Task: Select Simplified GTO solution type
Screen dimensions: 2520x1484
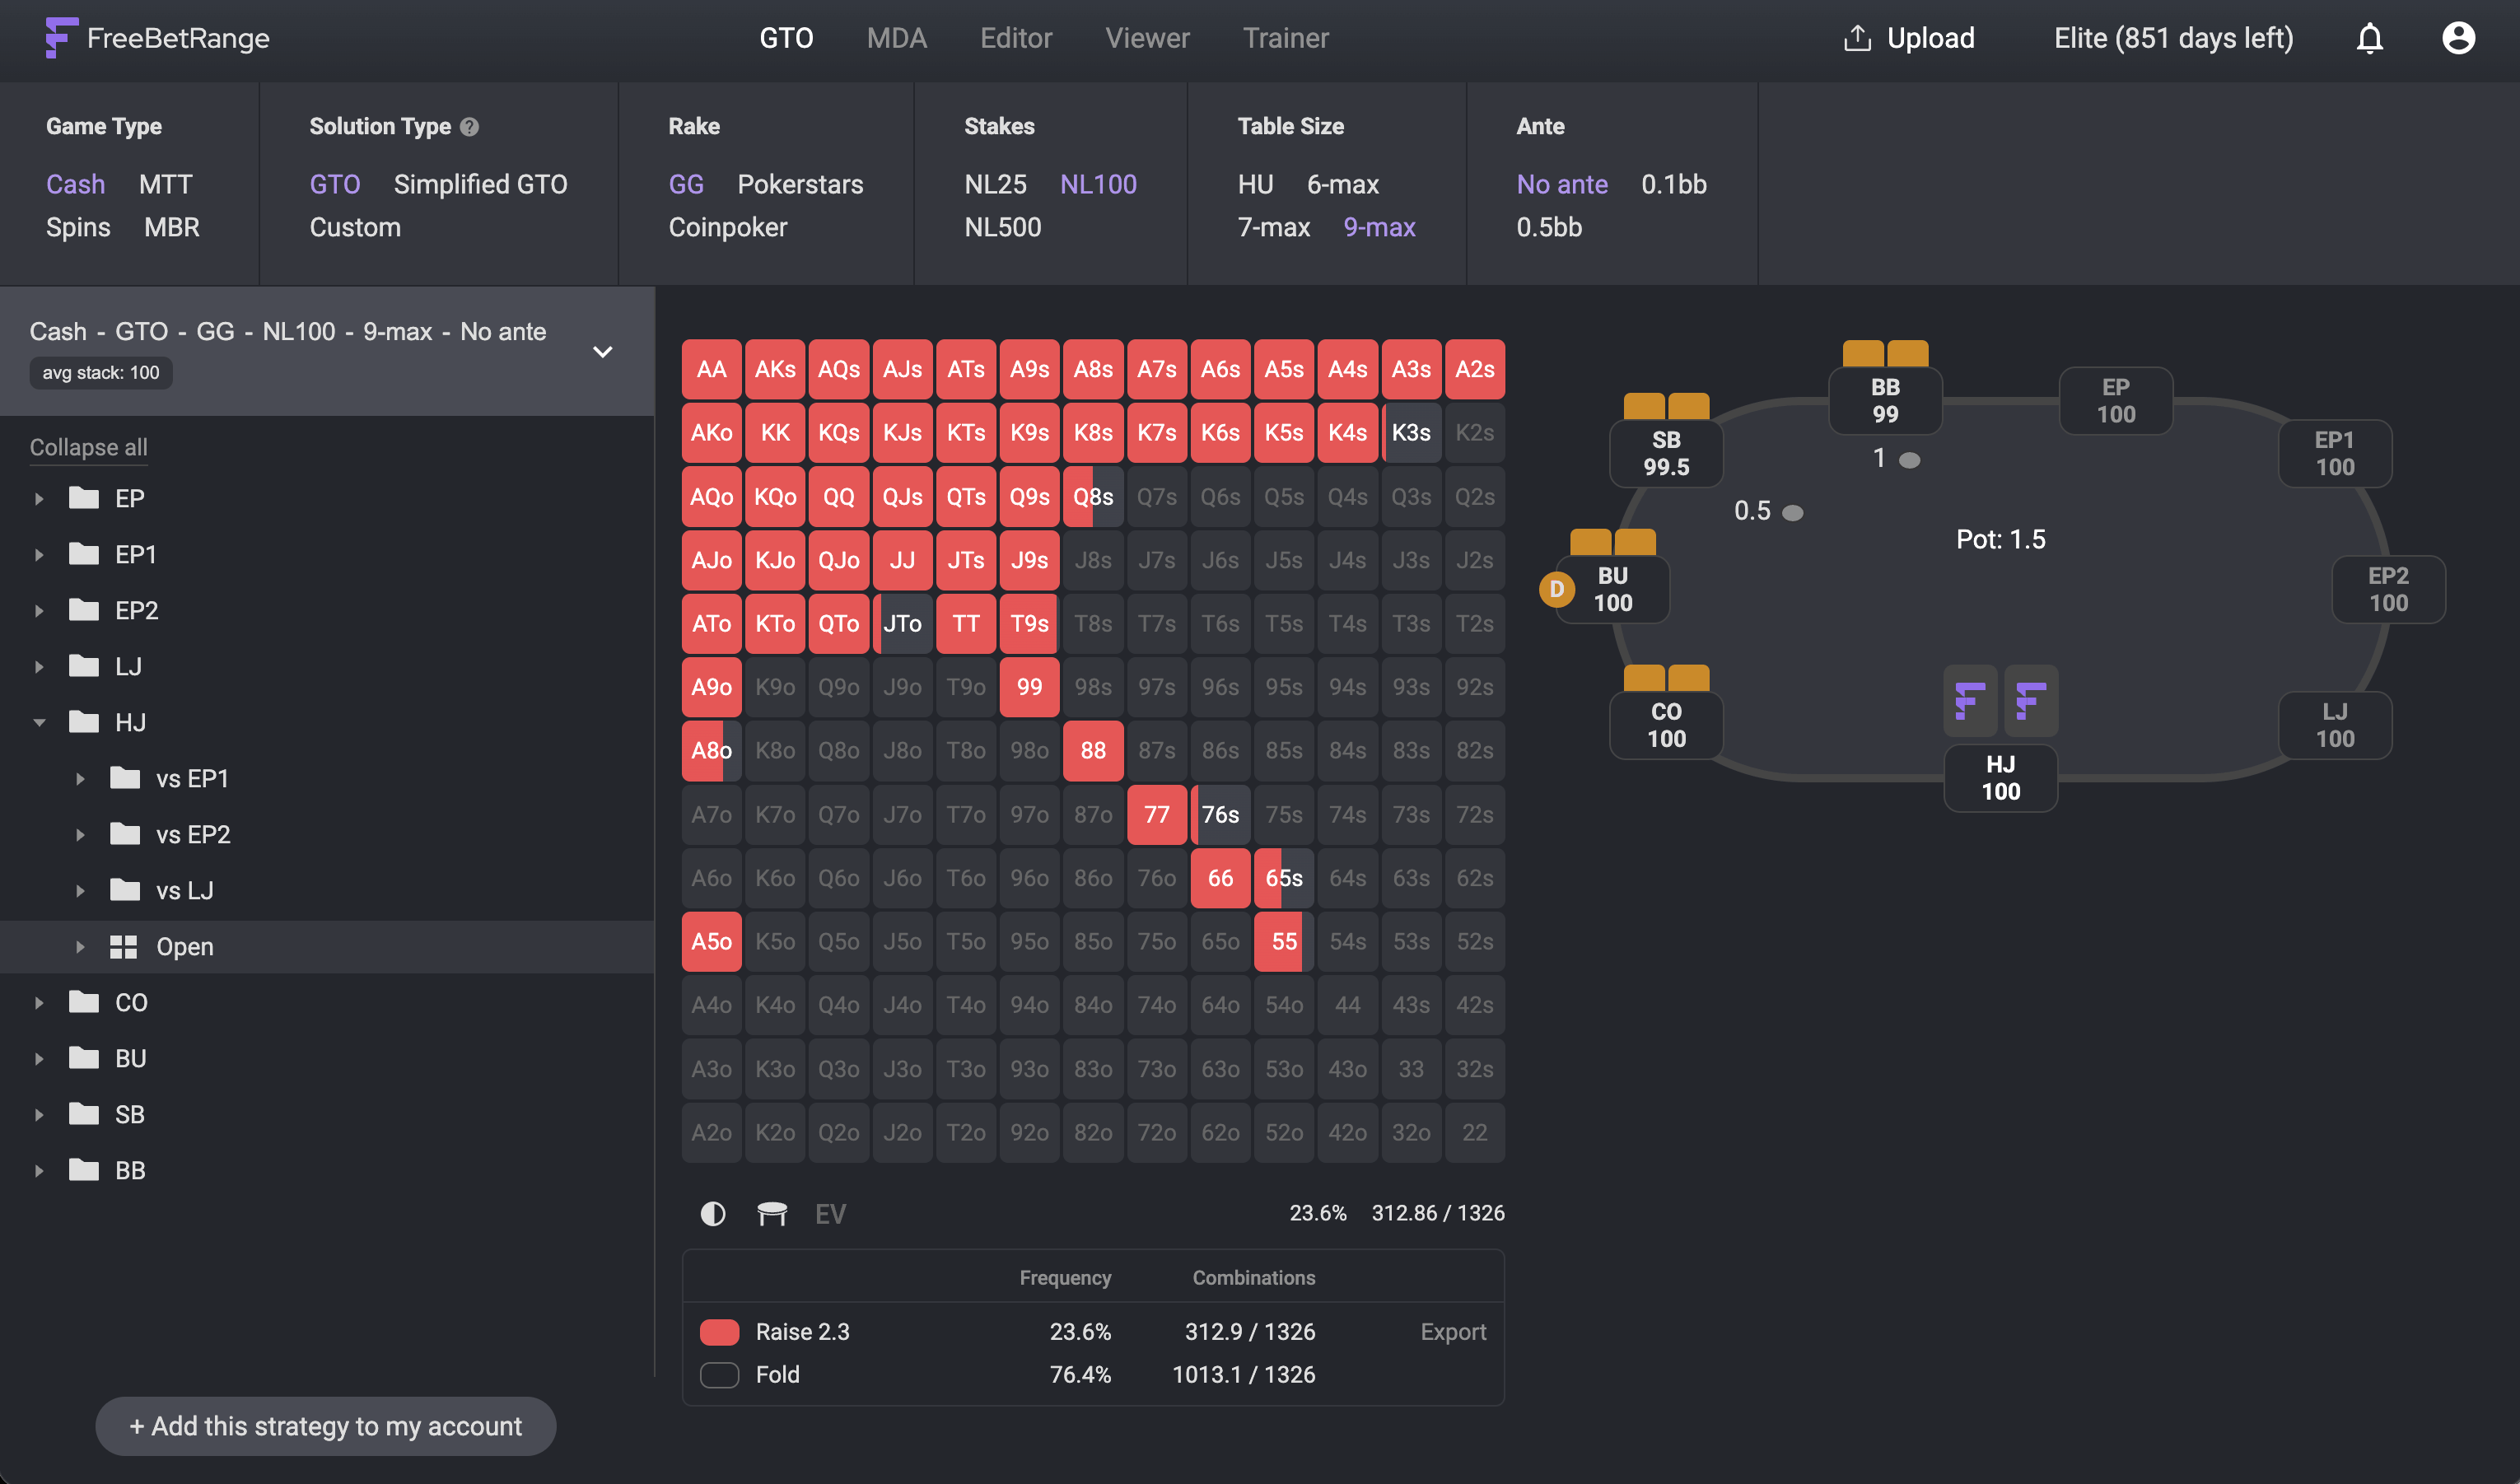Action: [480, 184]
